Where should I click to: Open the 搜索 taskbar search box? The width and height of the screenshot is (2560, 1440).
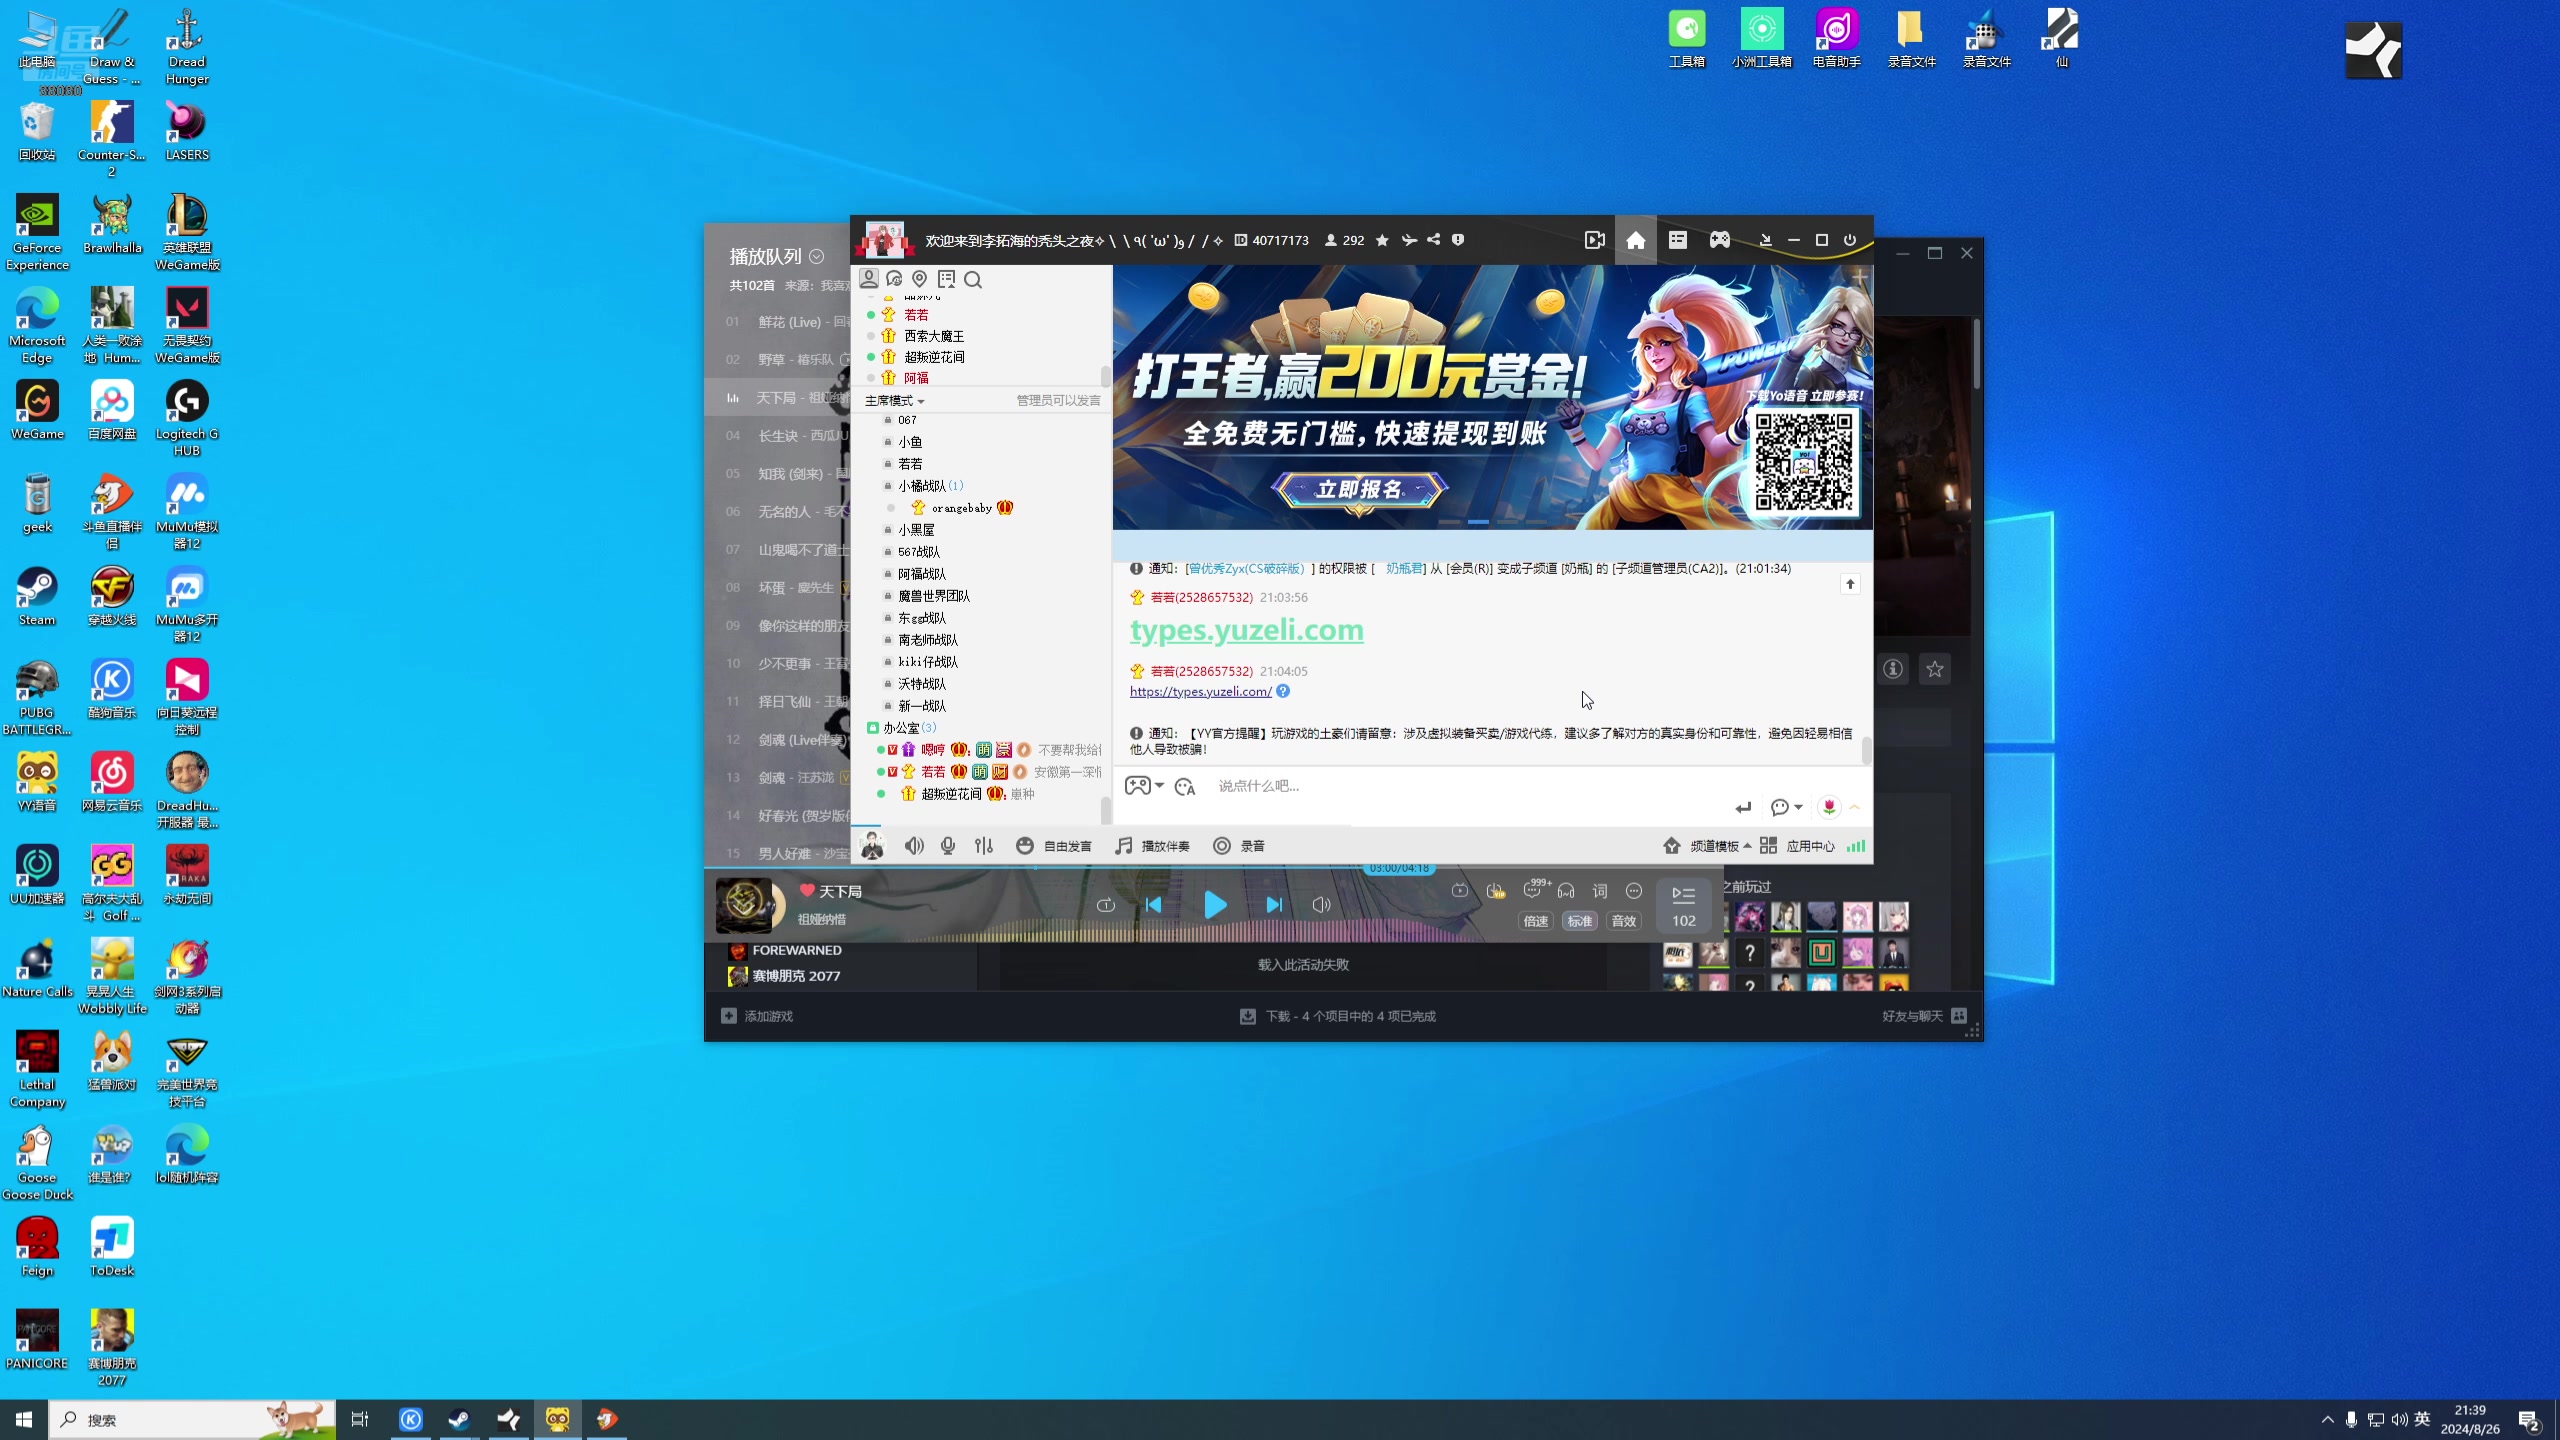193,1420
